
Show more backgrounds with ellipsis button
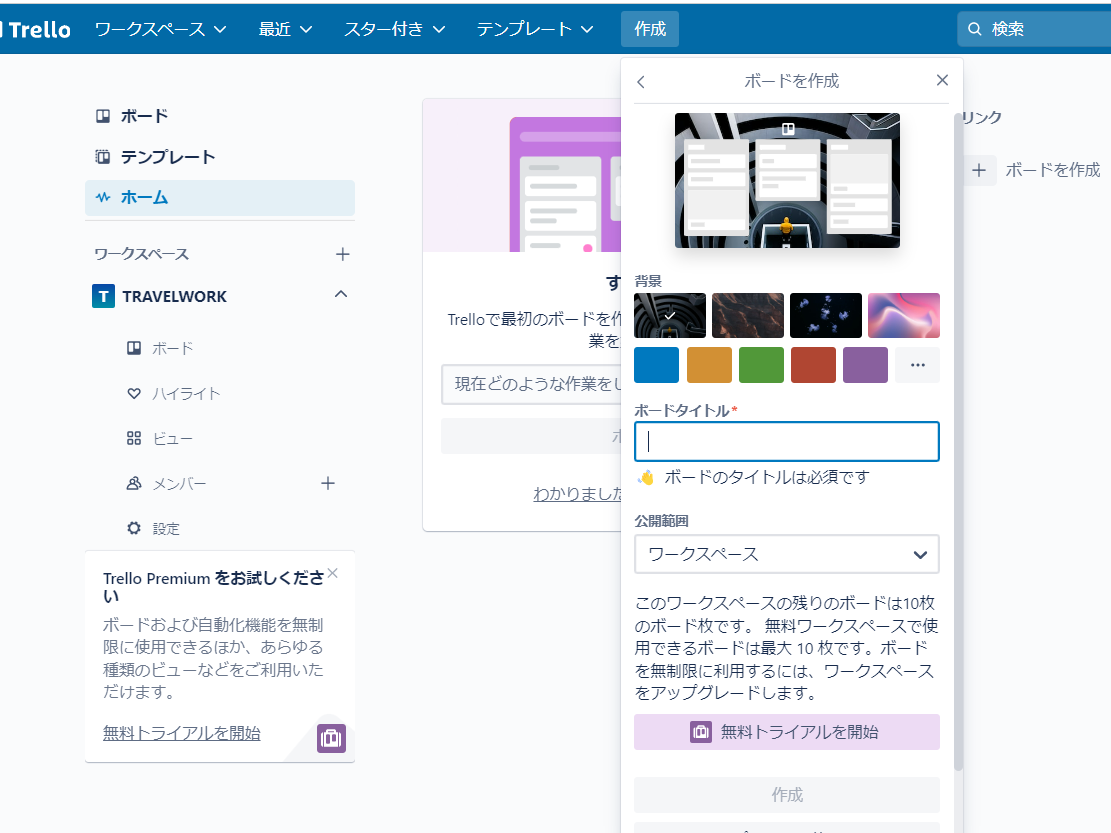click(918, 365)
